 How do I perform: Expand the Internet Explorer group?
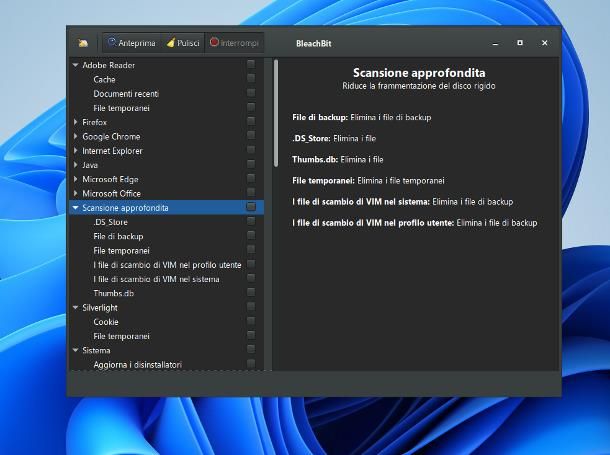[75, 150]
